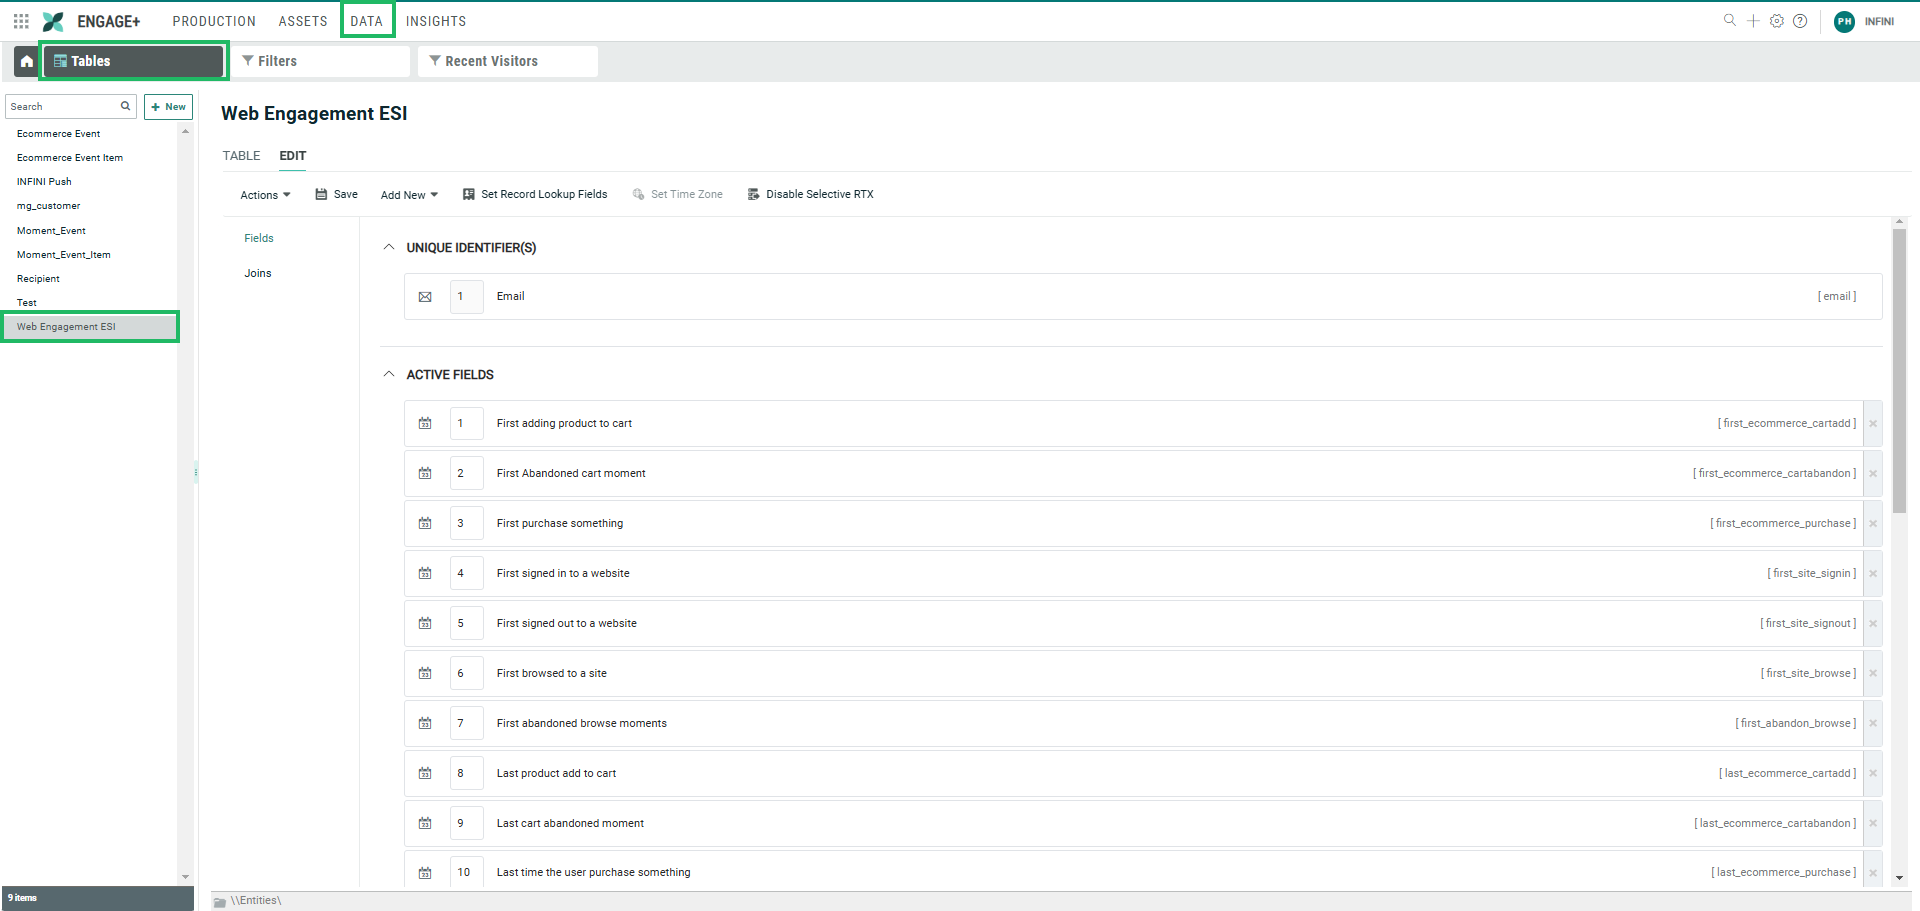Image resolution: width=1920 pixels, height=911 pixels.
Task: Open the app launcher grid icon
Action: (21, 21)
